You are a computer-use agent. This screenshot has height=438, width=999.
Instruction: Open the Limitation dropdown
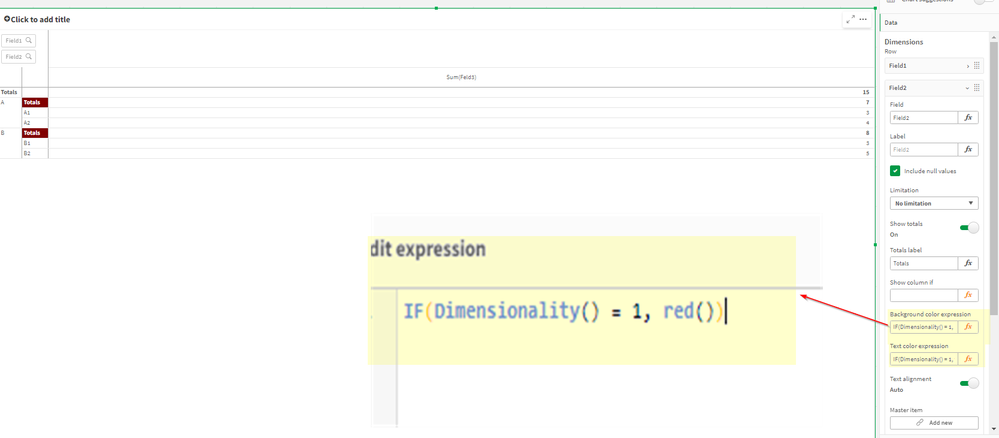933,203
